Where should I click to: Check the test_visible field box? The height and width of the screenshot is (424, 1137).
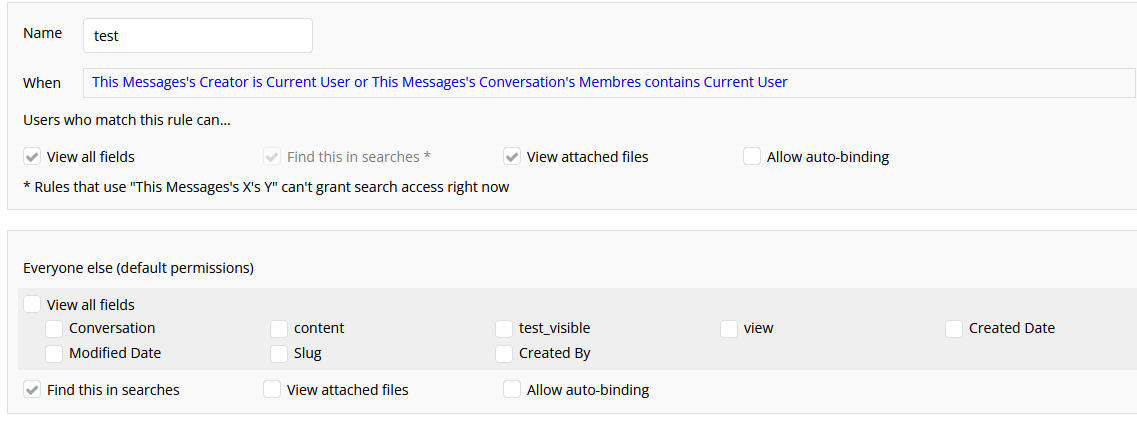[x=504, y=328]
